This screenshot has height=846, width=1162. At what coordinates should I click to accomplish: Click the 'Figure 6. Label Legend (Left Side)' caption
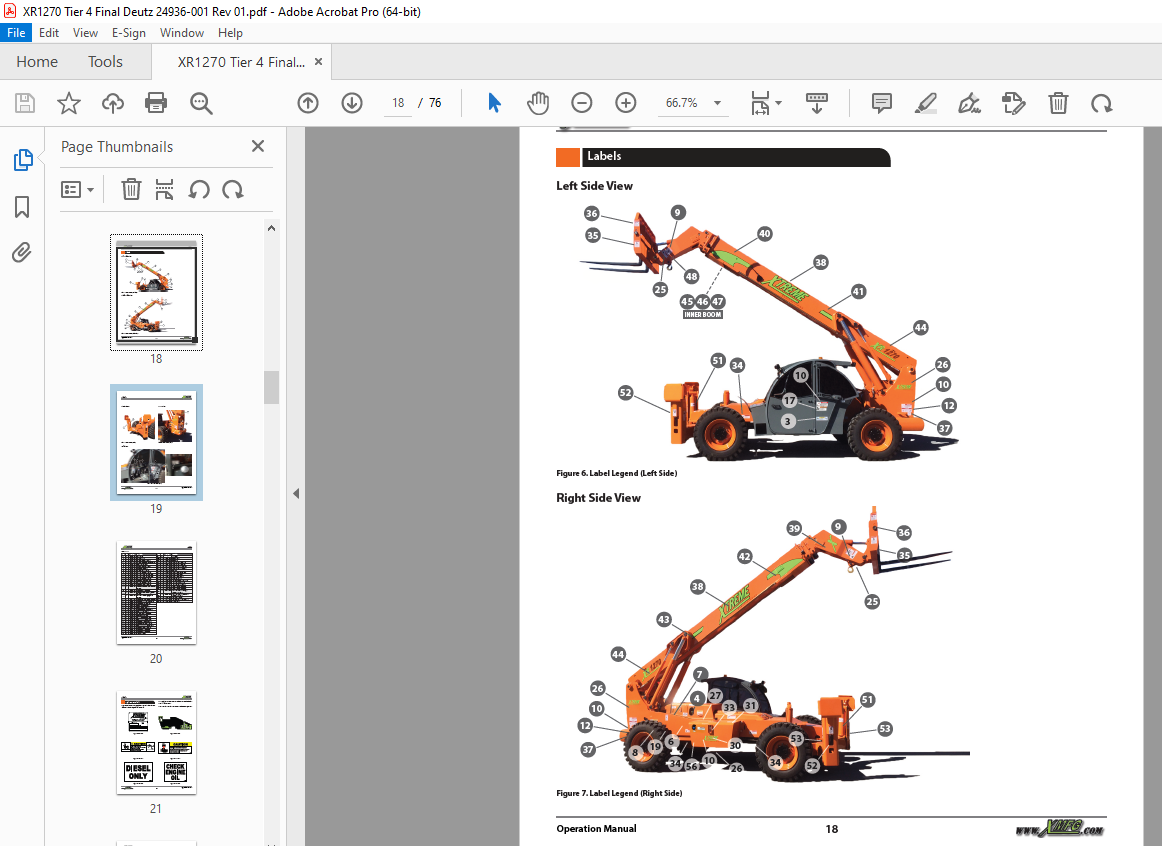[x=617, y=473]
